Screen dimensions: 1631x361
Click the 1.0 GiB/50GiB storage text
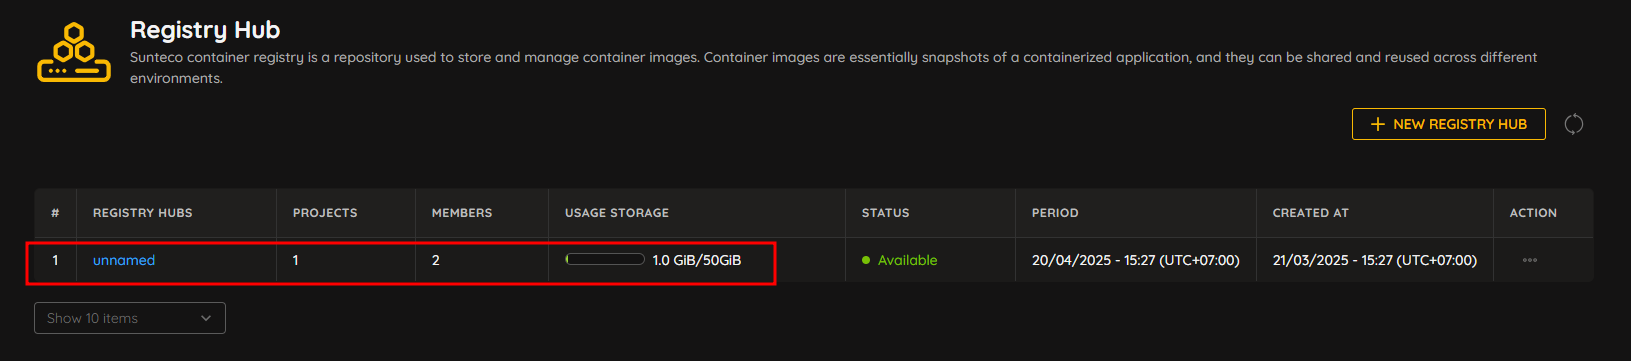(697, 260)
